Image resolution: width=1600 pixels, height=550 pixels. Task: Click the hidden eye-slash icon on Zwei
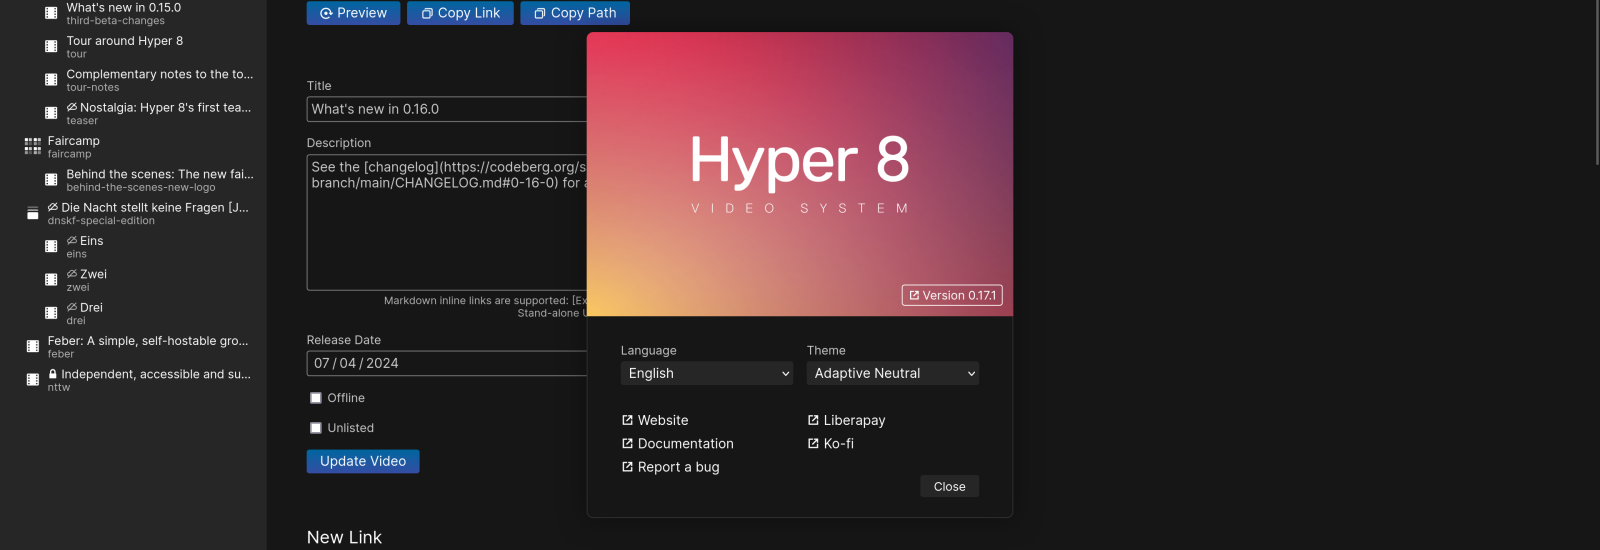pyautogui.click(x=72, y=274)
